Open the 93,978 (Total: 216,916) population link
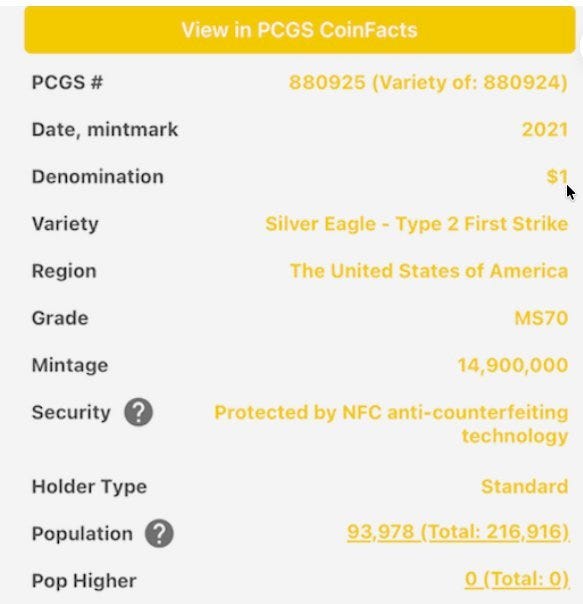Viewport: 583px width, 604px height. click(x=458, y=533)
